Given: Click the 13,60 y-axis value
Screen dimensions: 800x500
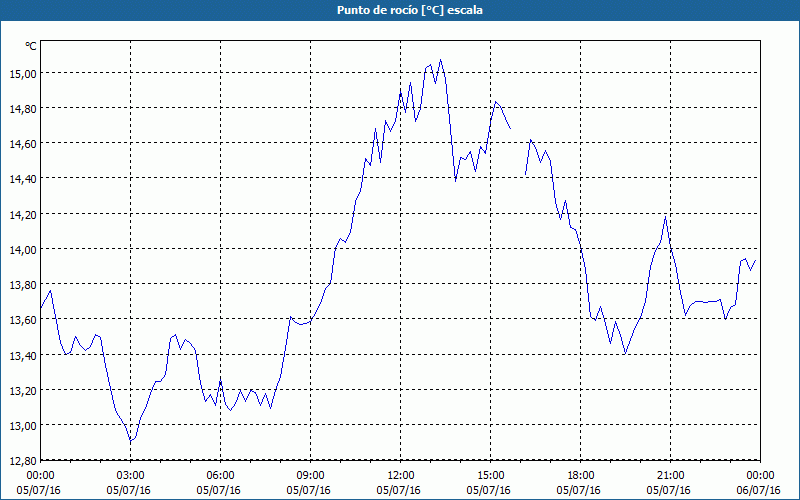Looking at the screenshot, I should point(23,320).
